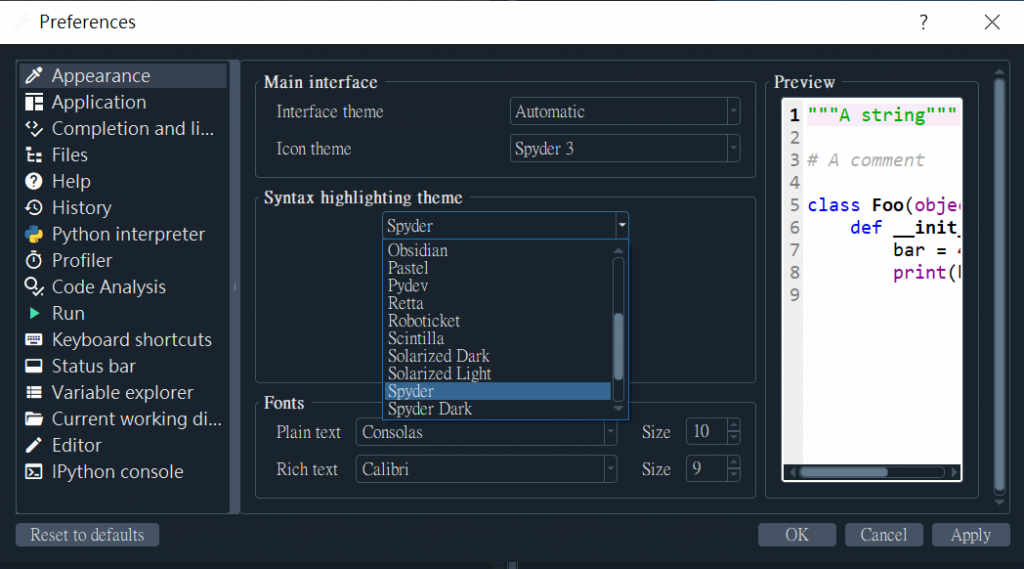
Task: Click the Appearance brush icon in sidebar
Action: (34, 76)
